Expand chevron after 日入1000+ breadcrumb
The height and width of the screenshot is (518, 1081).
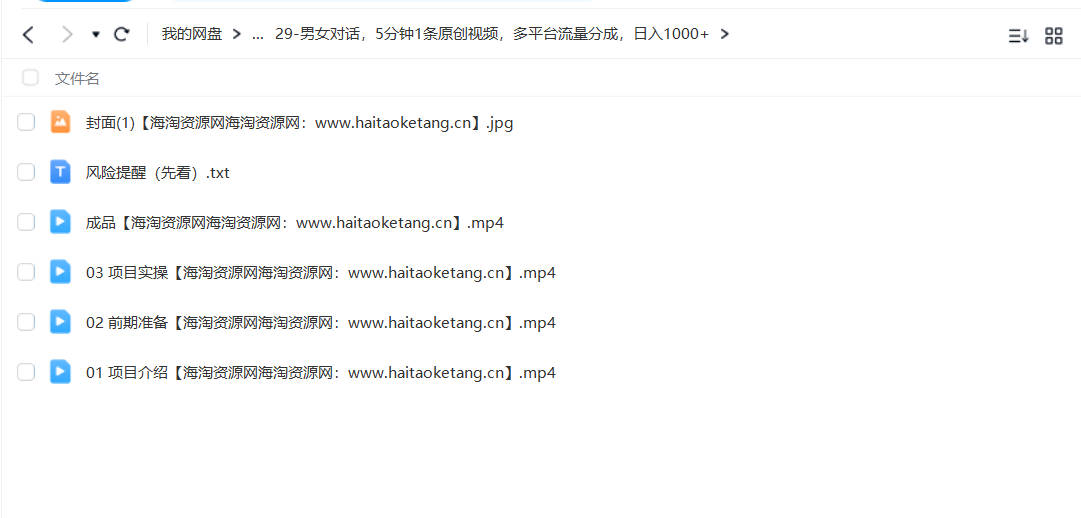(725, 34)
